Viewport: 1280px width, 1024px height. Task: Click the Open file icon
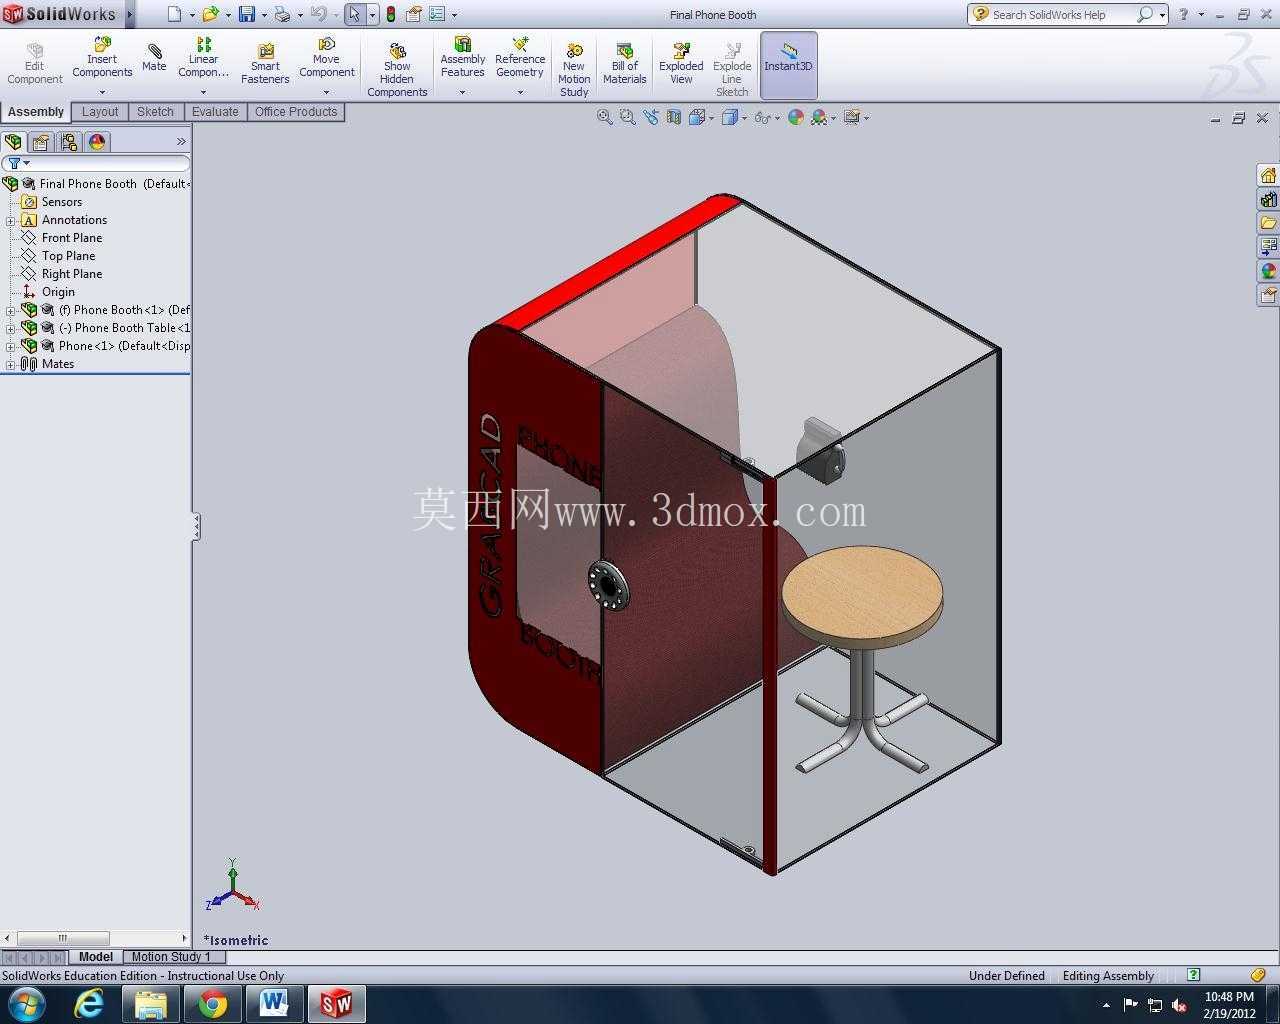tap(210, 14)
